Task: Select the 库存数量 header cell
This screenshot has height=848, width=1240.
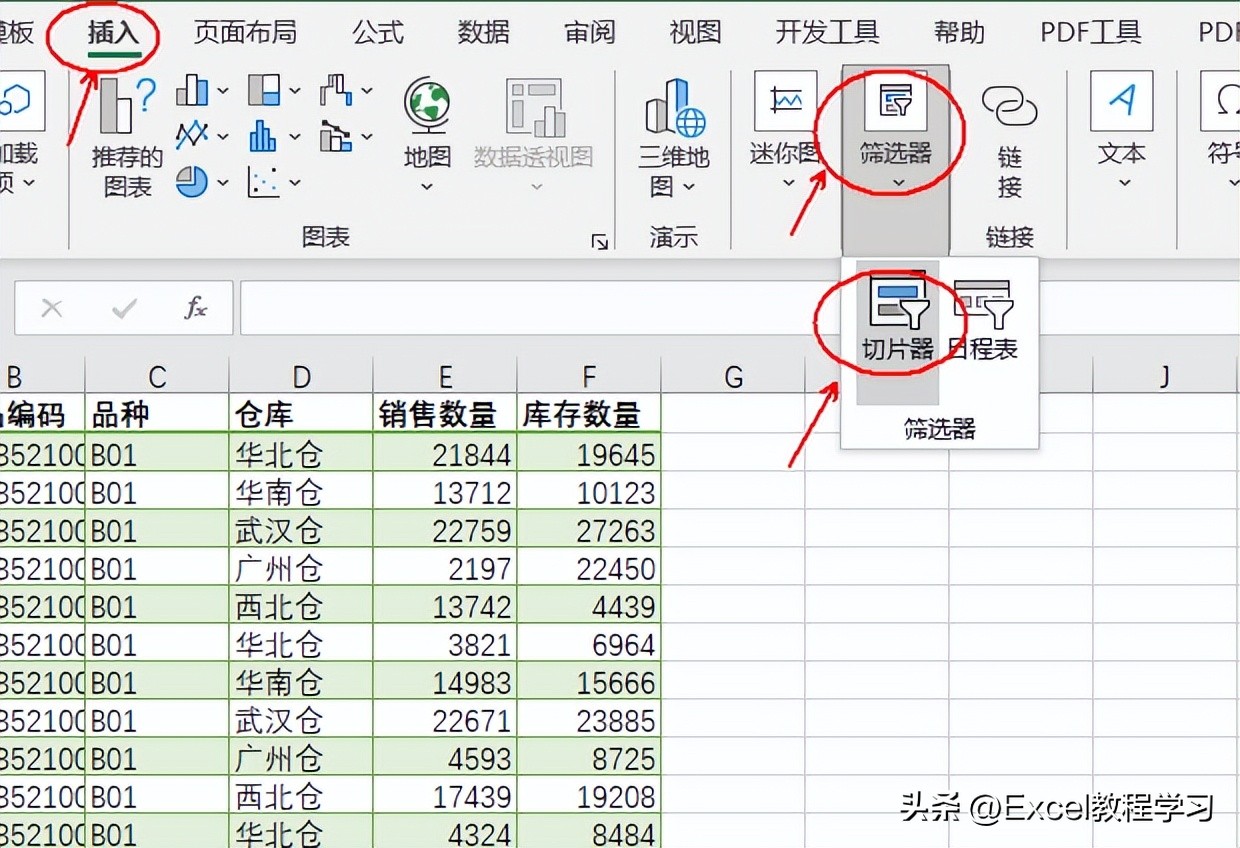Action: (x=589, y=414)
